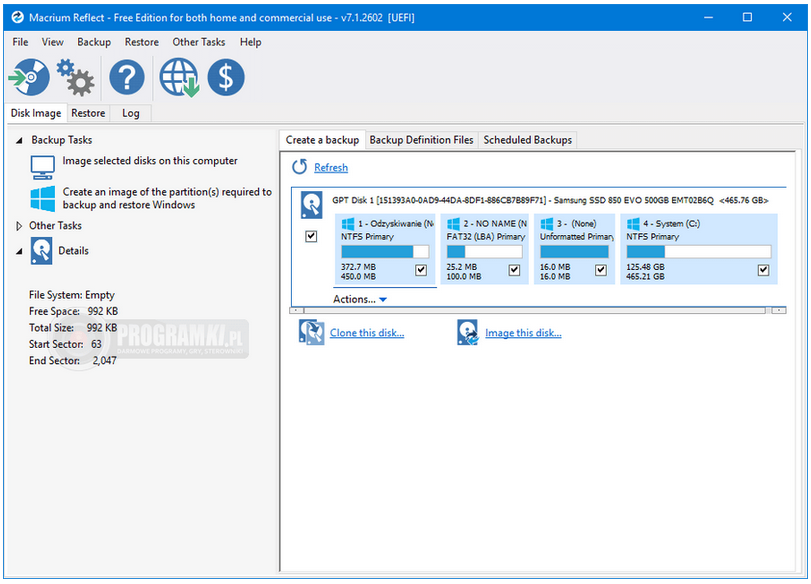Click the Start Sector 63 value
This screenshot has height=584, width=811.
pyautogui.click(x=96, y=344)
